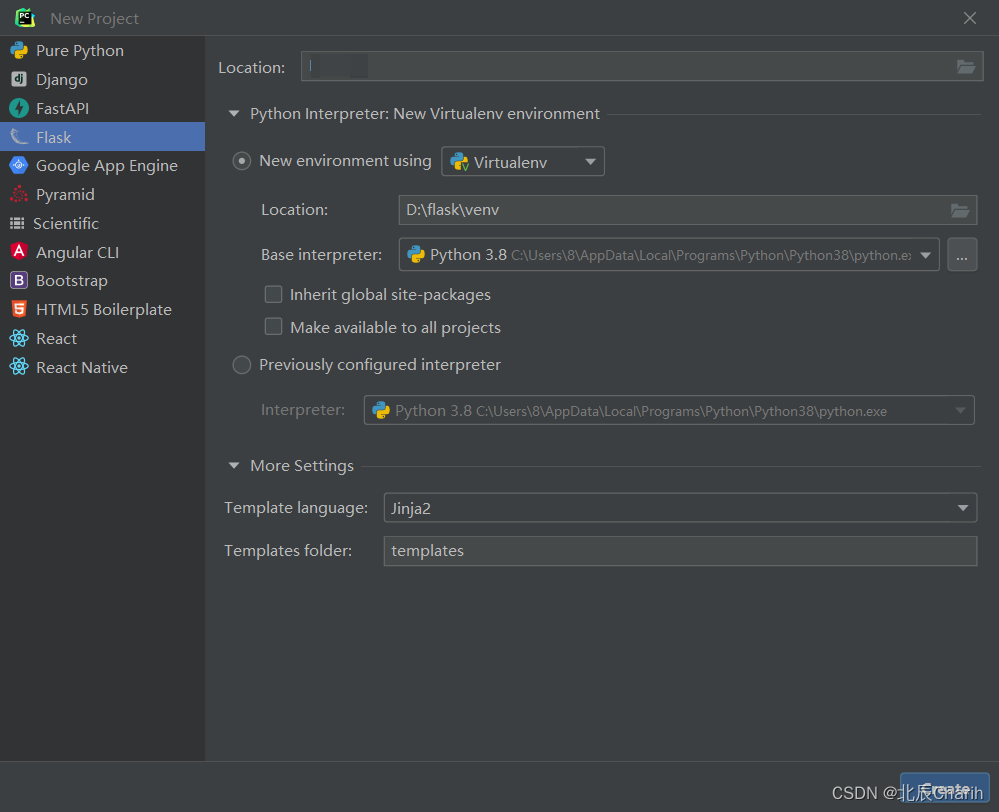
Task: Click the ellipsis button beside Base interpreter
Action: (x=962, y=254)
